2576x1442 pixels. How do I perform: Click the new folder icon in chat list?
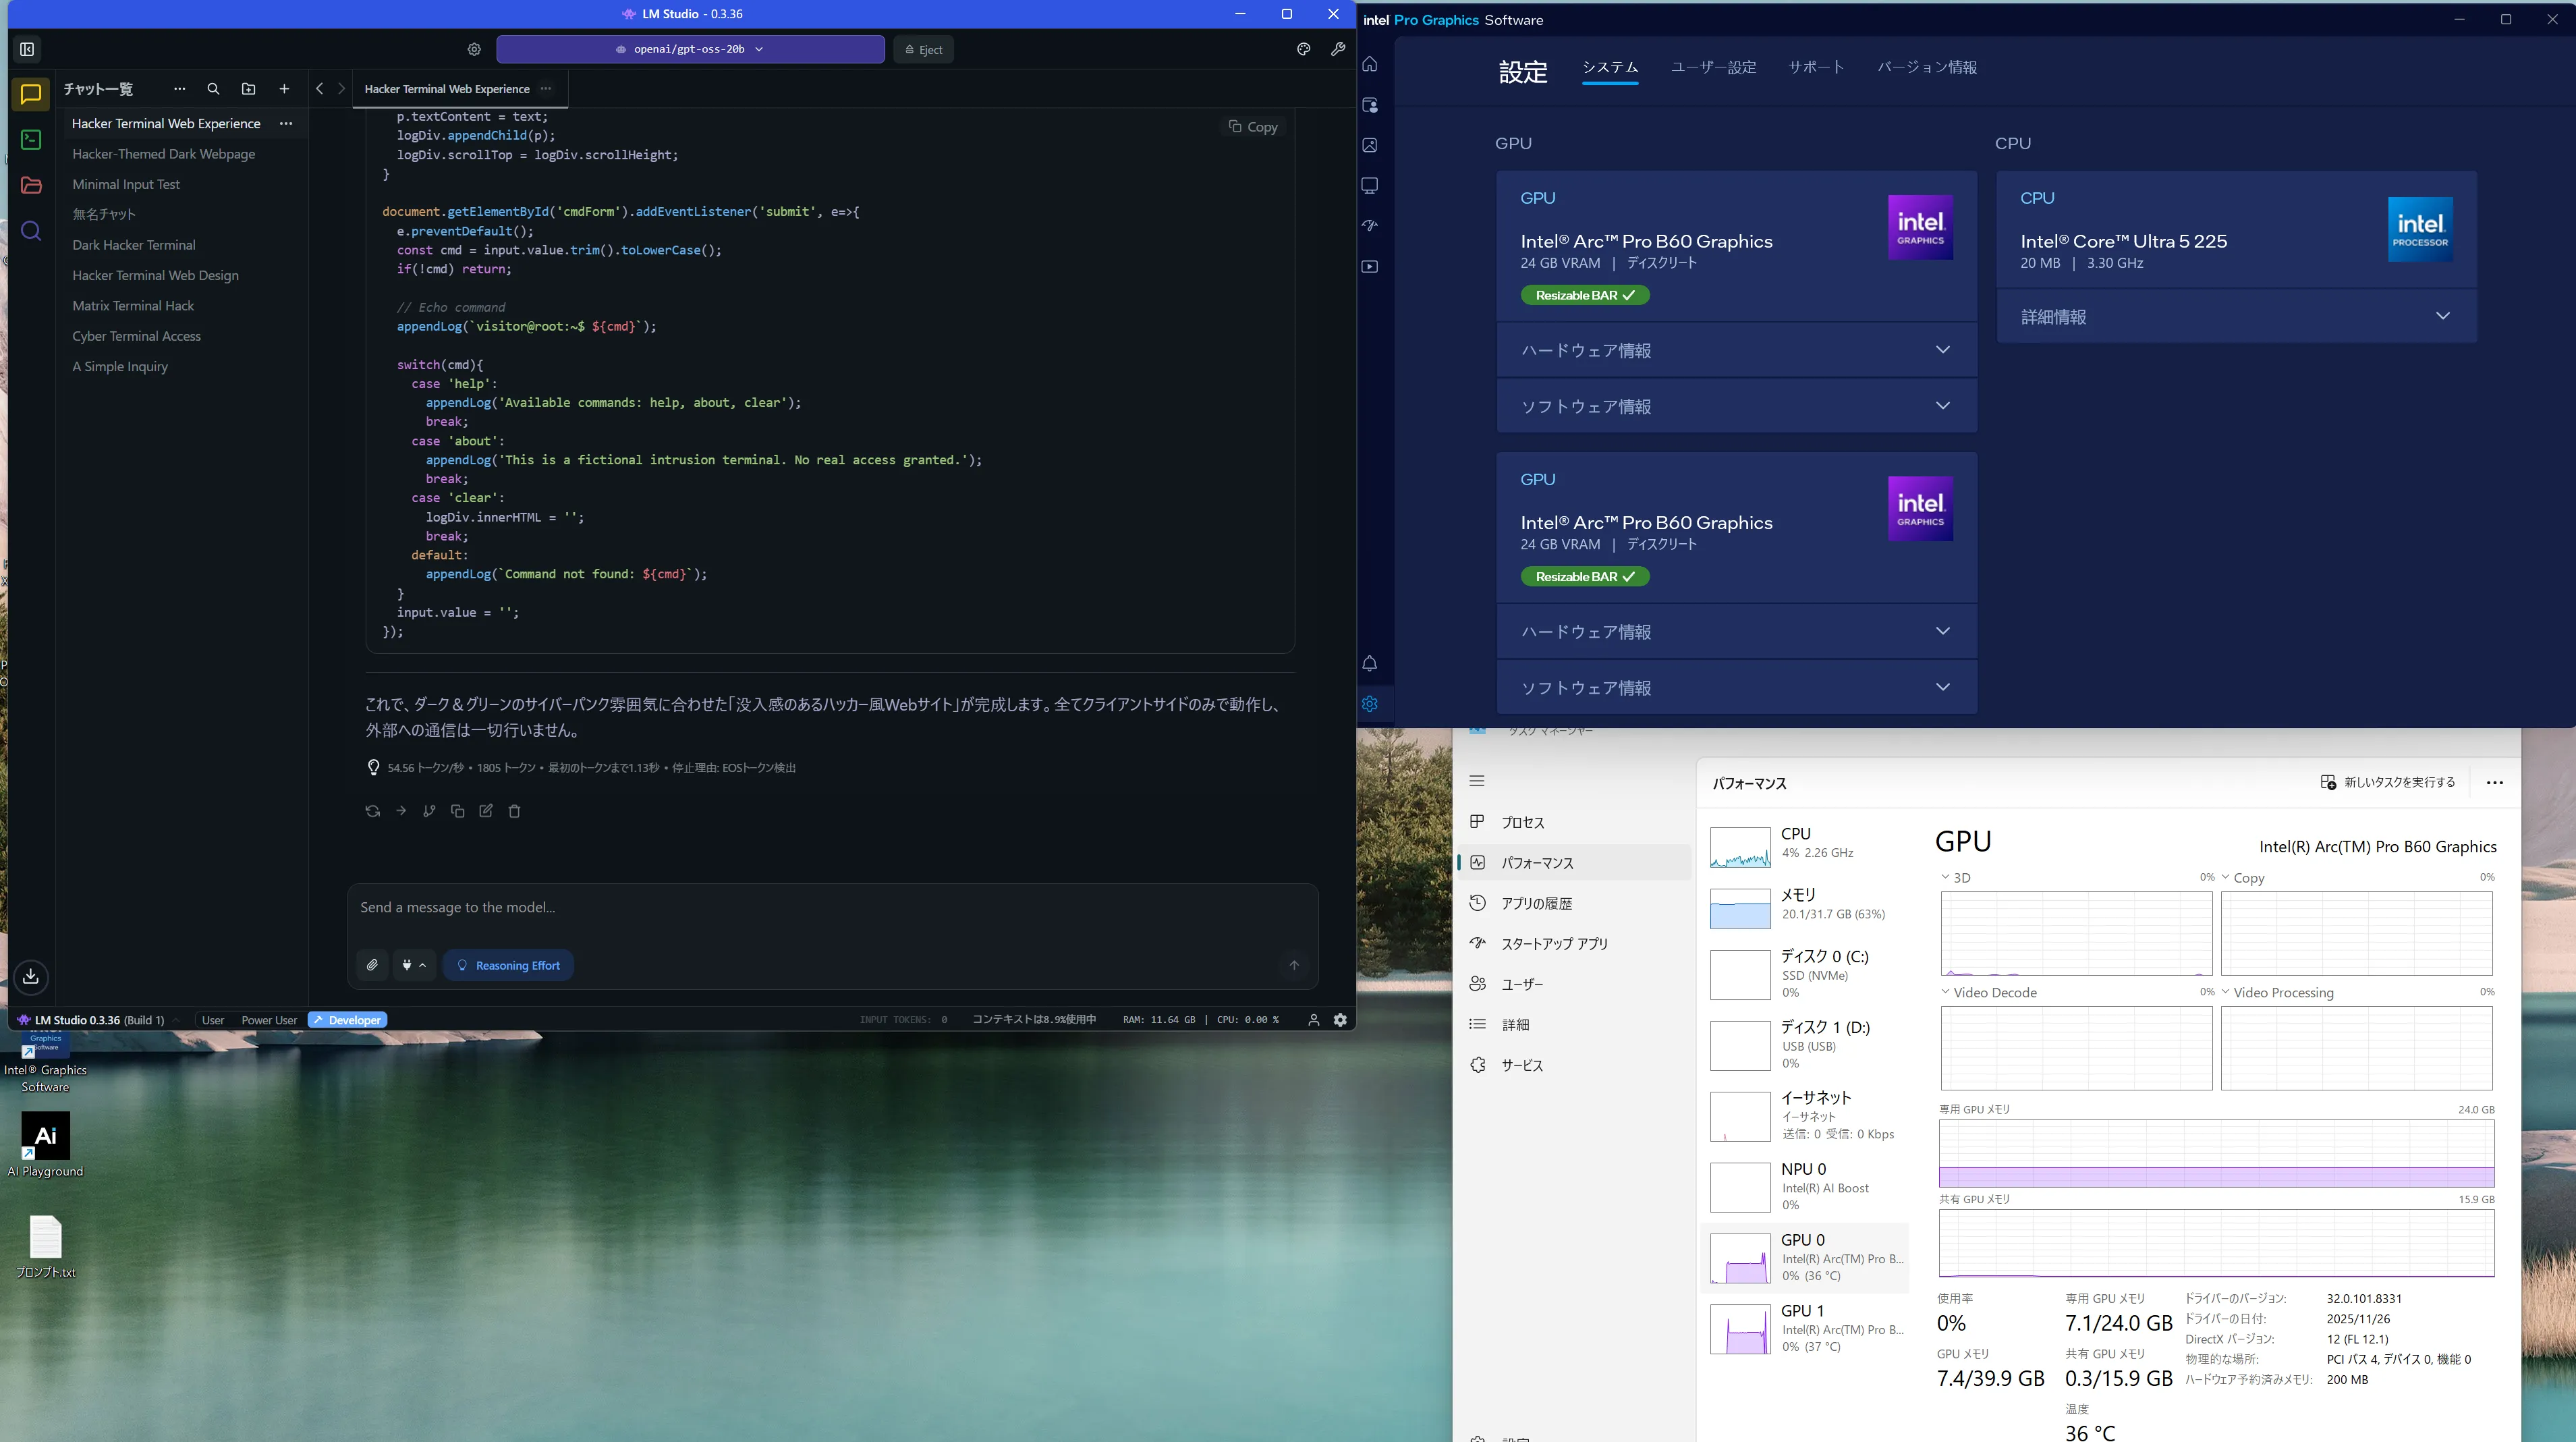[x=248, y=89]
